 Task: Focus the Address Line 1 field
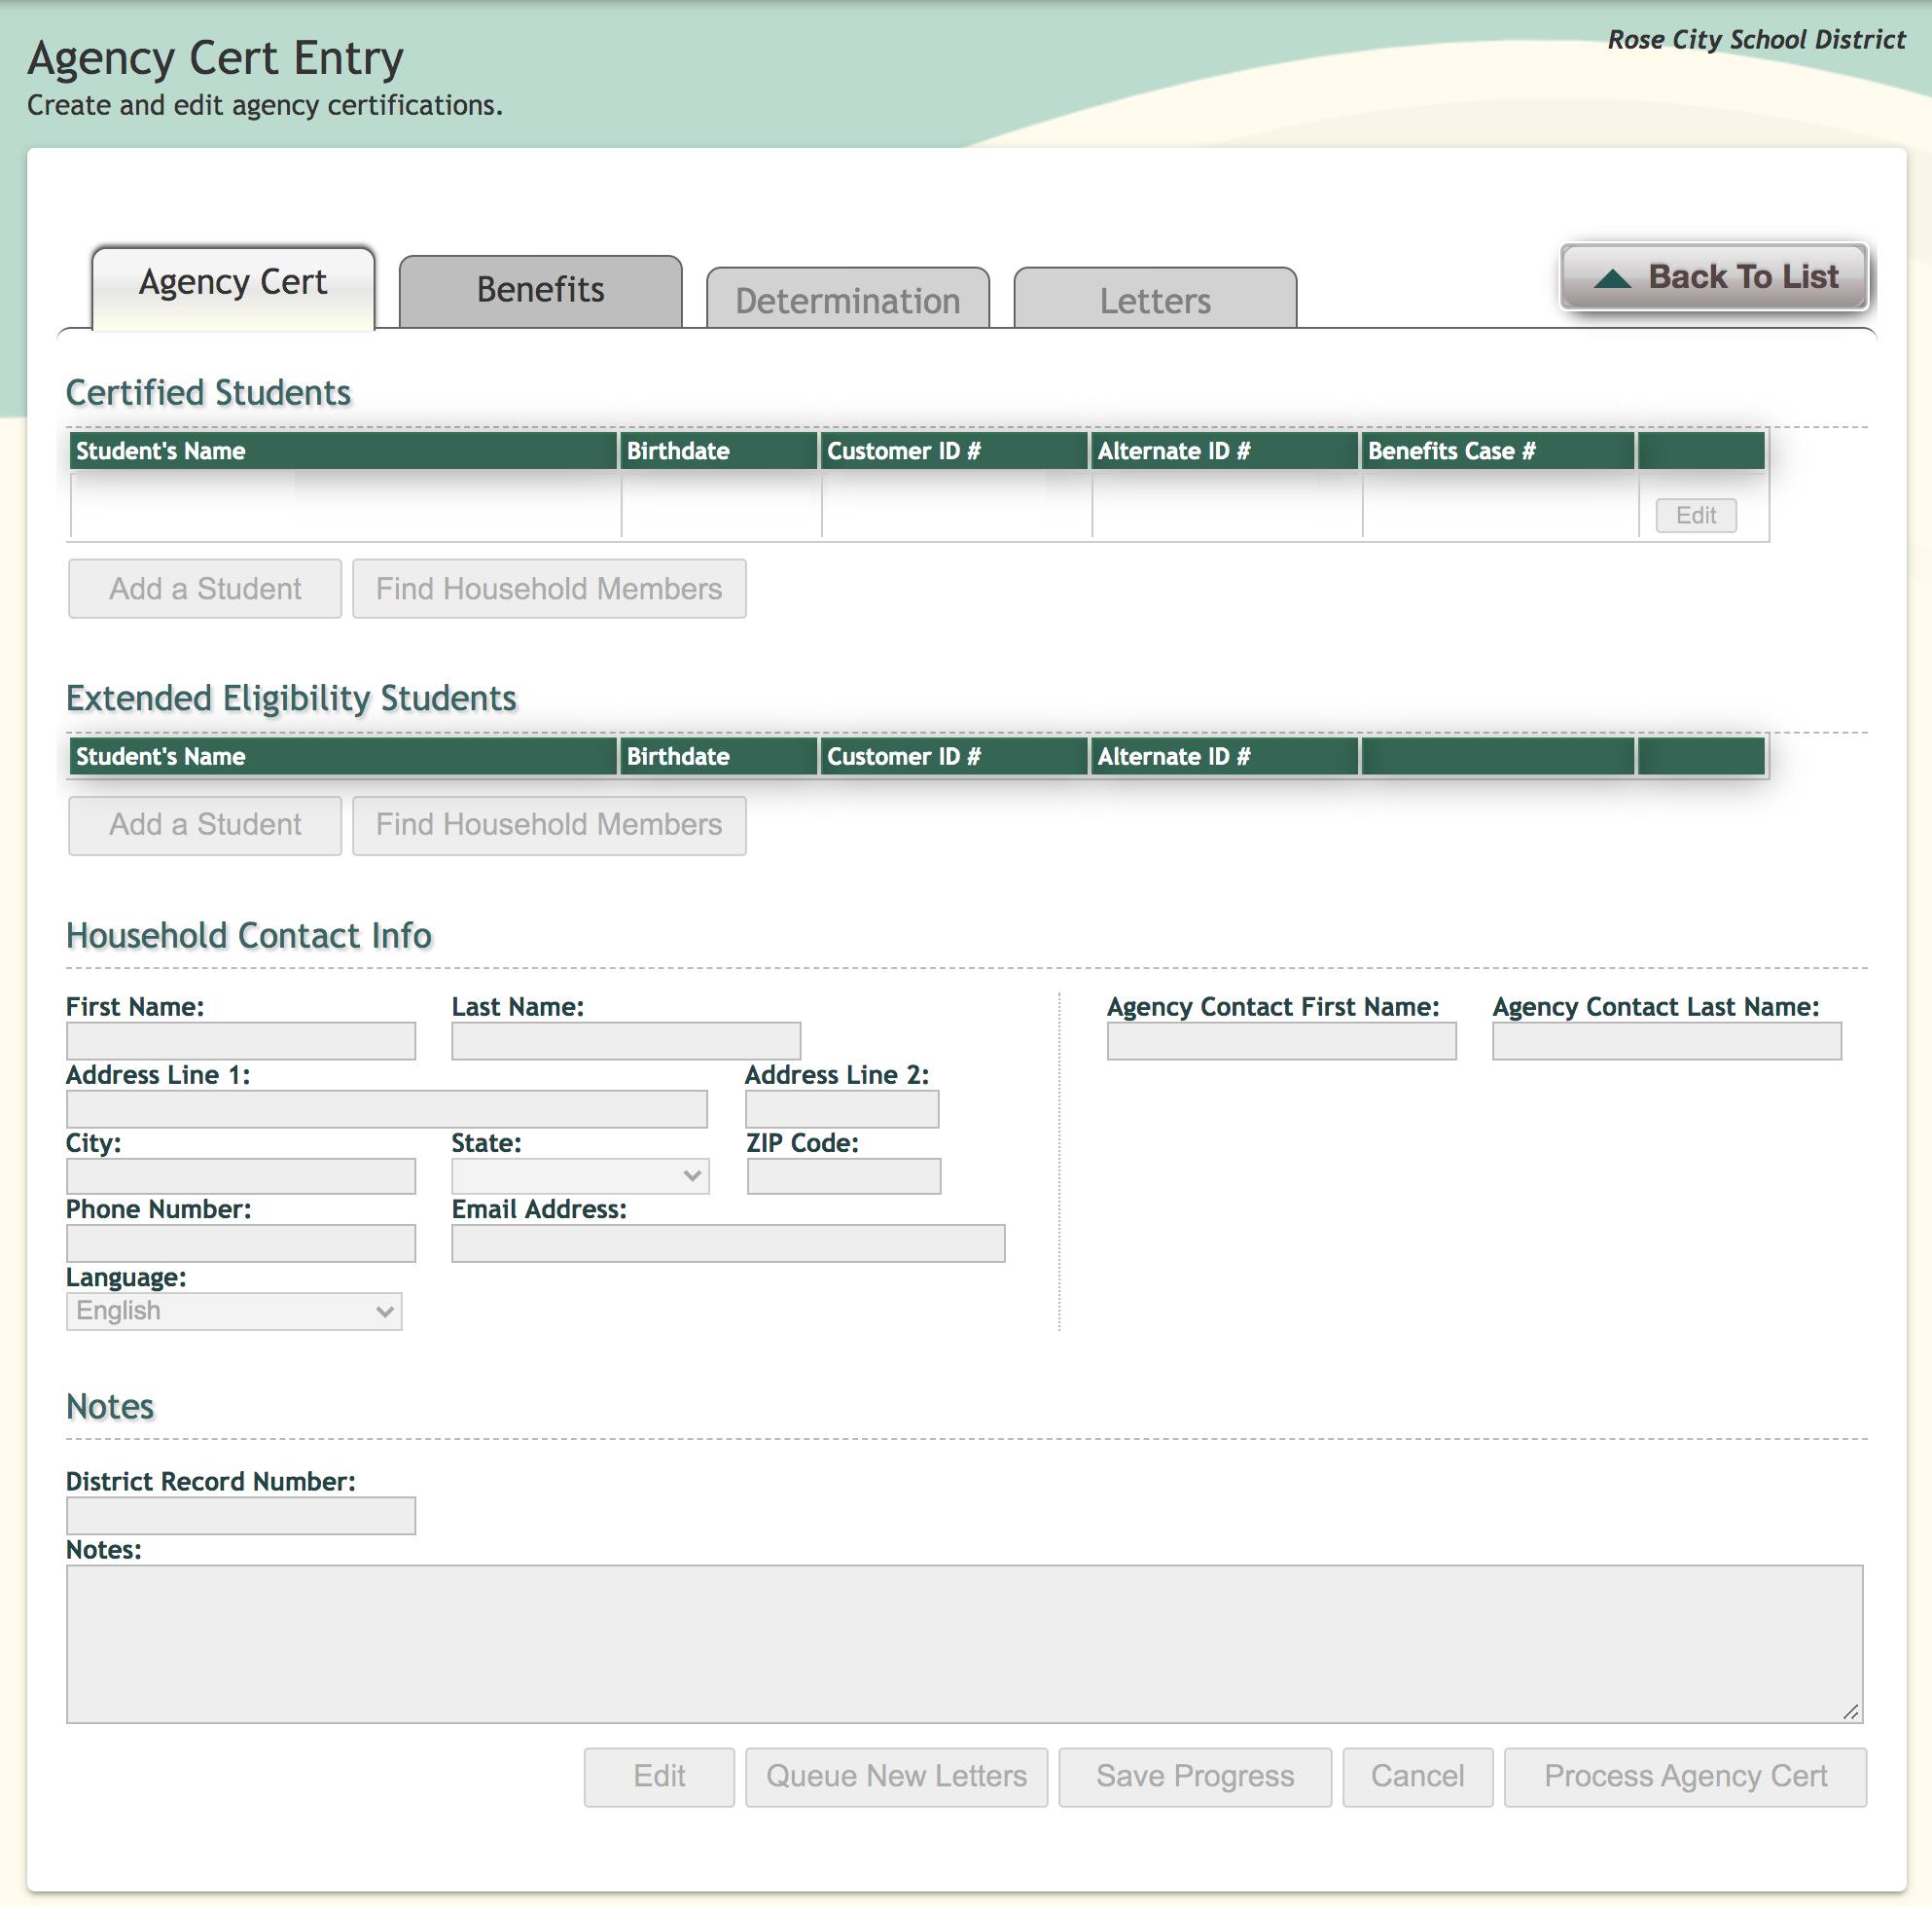pos(386,1109)
